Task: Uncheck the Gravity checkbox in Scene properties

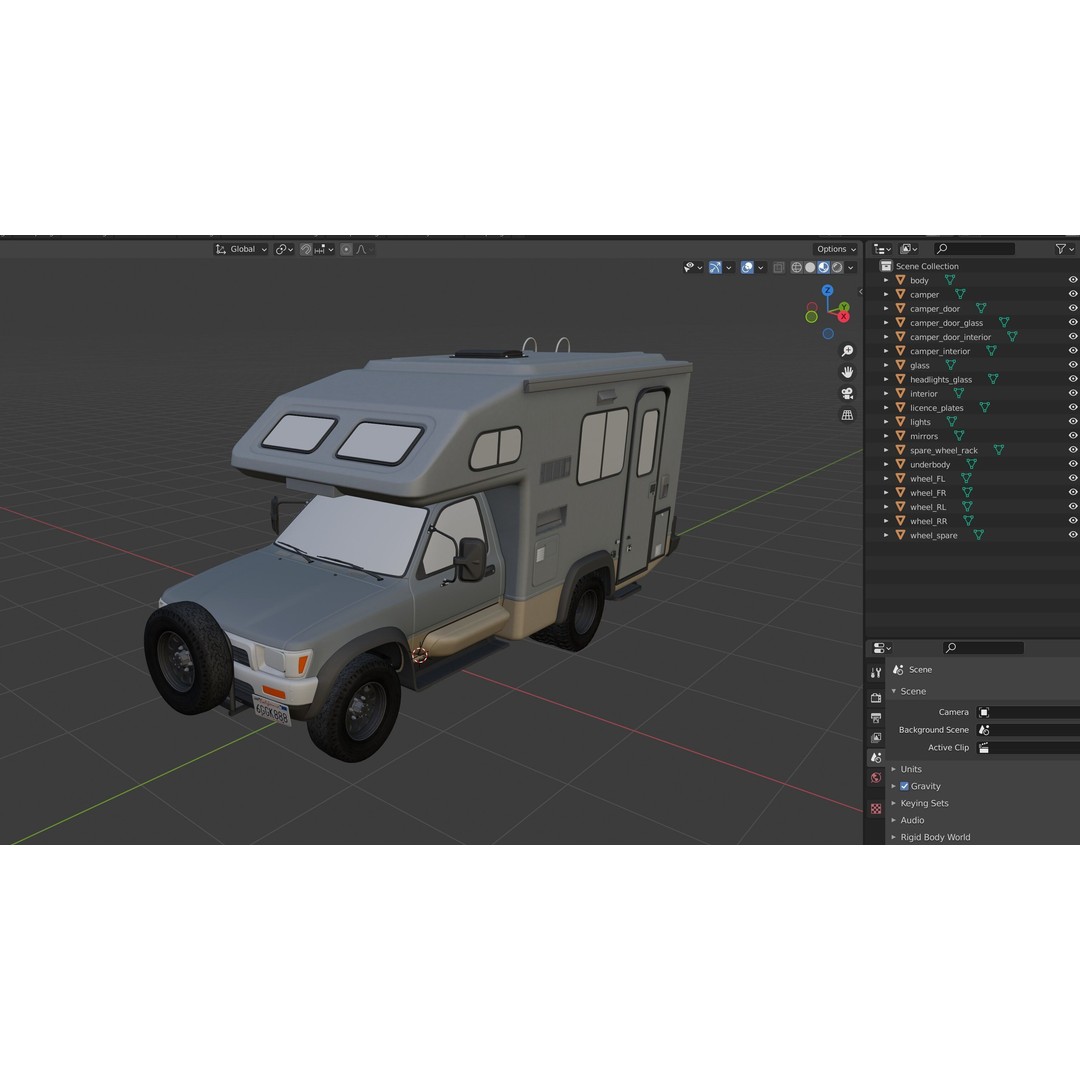Action: [904, 786]
